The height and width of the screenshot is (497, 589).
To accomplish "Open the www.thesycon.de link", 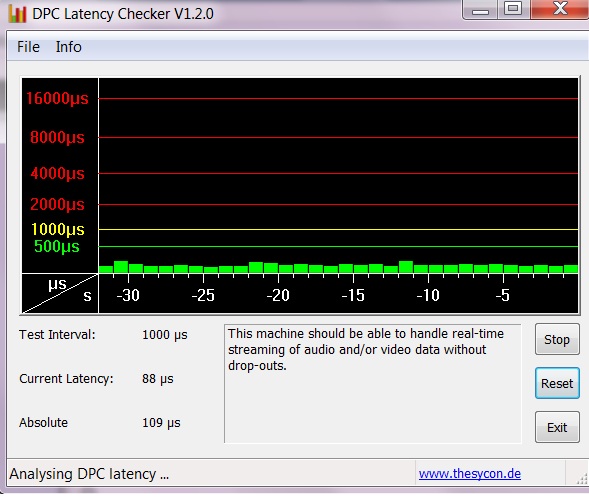I will (470, 473).
